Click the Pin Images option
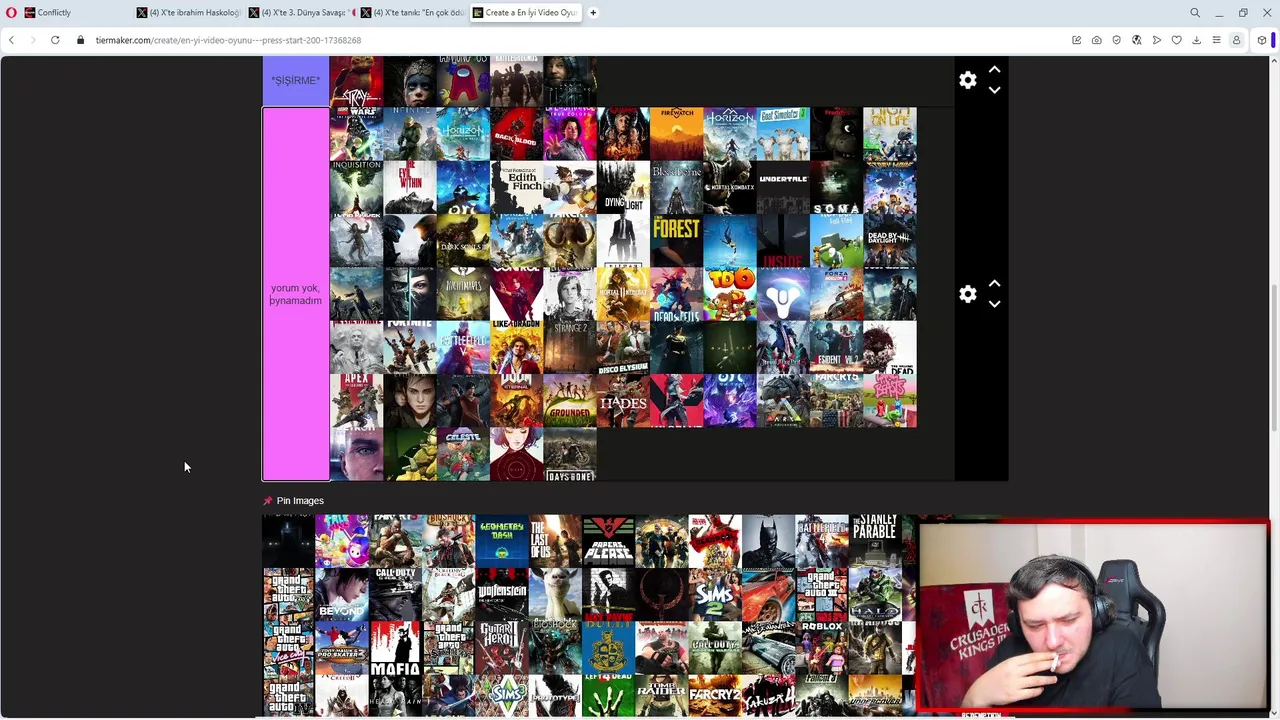Screen dimensions: 1280x720 coord(293,500)
